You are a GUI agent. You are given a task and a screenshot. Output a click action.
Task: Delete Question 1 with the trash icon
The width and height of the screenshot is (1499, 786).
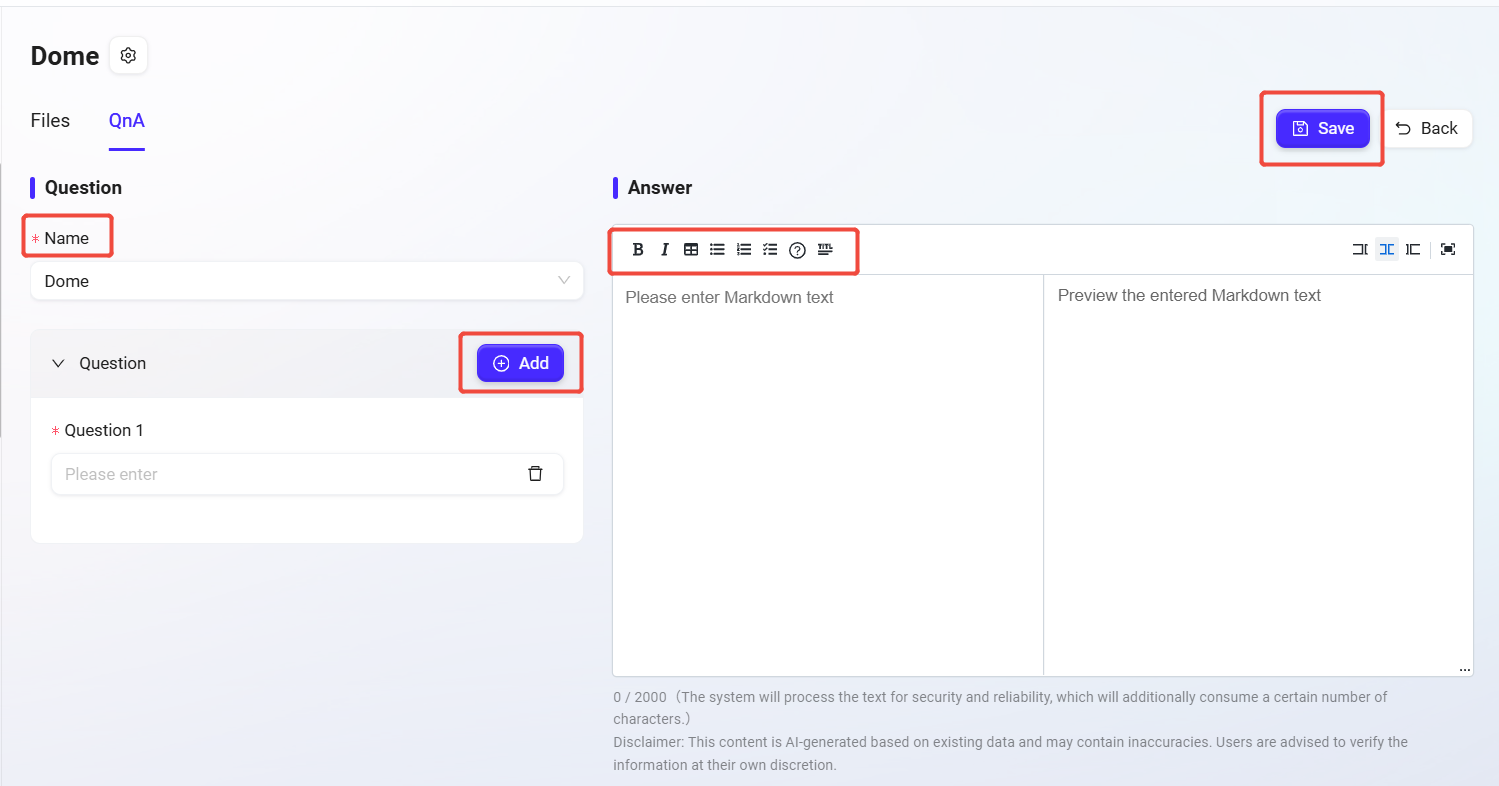[x=535, y=474]
